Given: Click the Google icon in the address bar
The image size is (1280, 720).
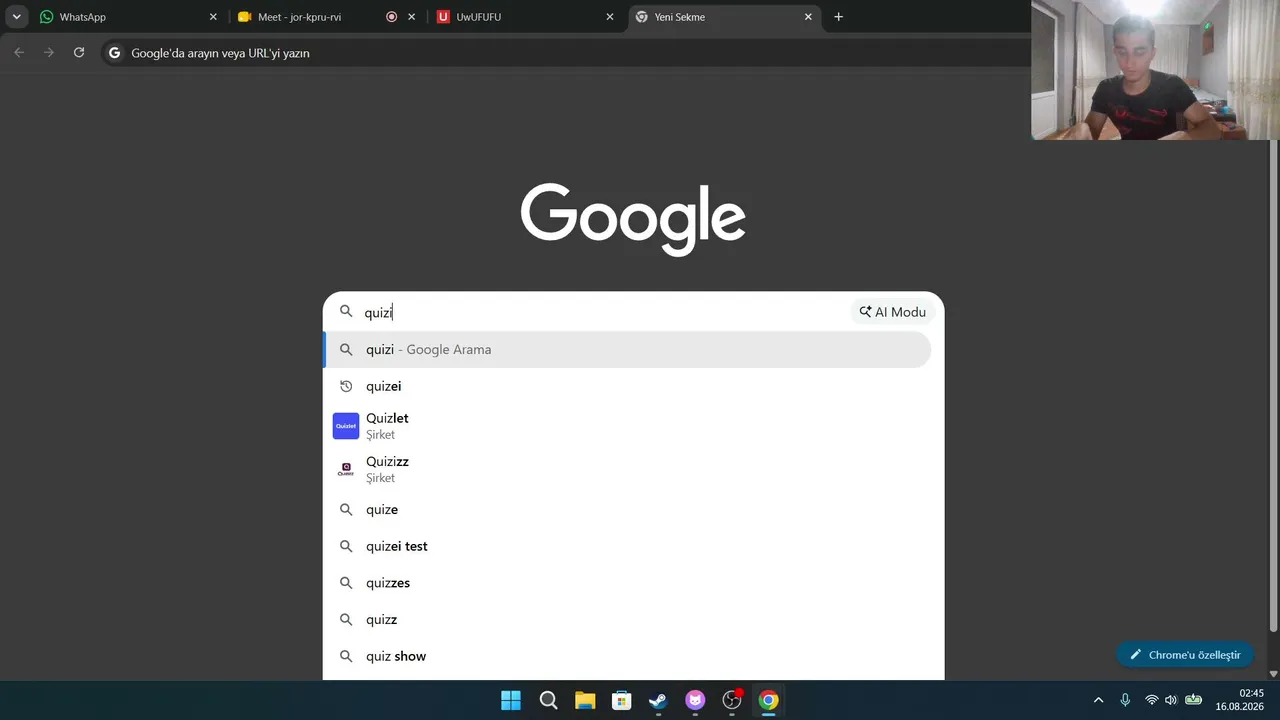Looking at the screenshot, I should (114, 53).
